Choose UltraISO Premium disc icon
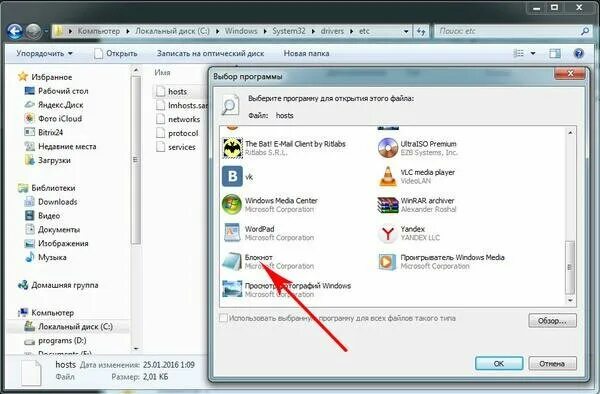The width and height of the screenshot is (600, 394). (388, 148)
